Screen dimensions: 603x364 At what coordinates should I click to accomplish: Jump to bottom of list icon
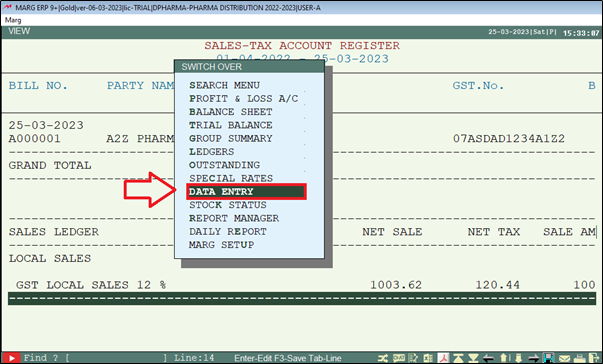click(x=473, y=358)
